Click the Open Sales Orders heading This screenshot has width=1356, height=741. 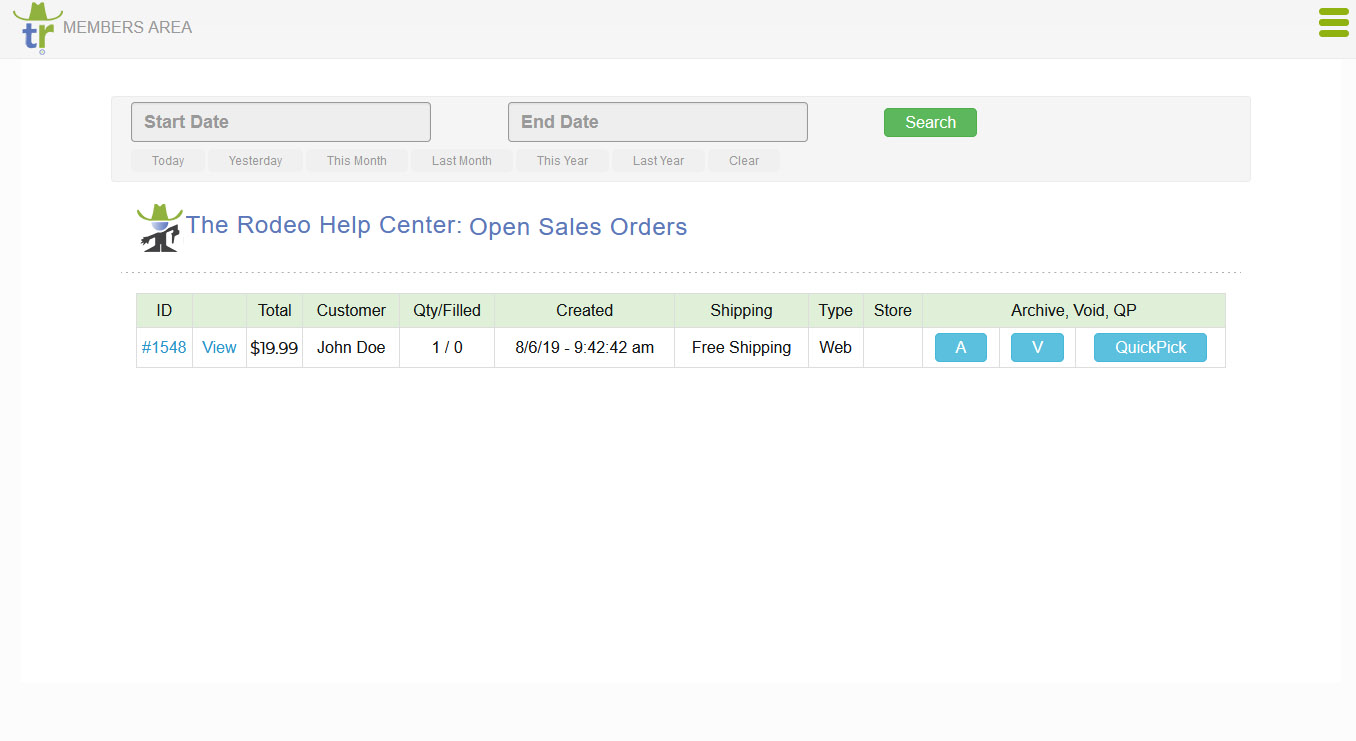[578, 227]
